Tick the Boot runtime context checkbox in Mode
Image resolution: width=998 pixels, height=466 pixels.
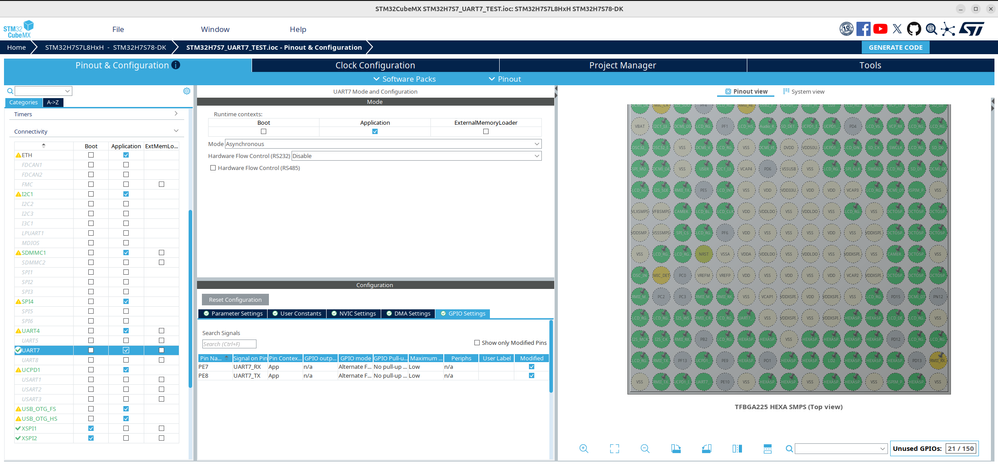[264, 131]
